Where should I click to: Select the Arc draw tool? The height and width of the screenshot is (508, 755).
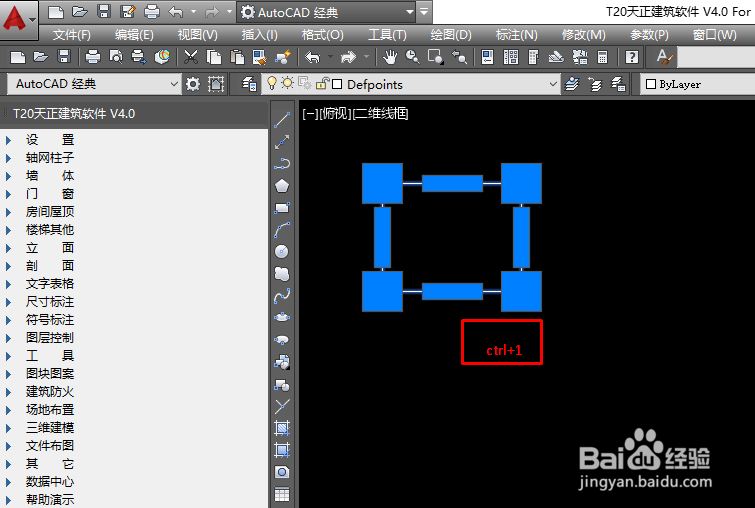[282, 230]
